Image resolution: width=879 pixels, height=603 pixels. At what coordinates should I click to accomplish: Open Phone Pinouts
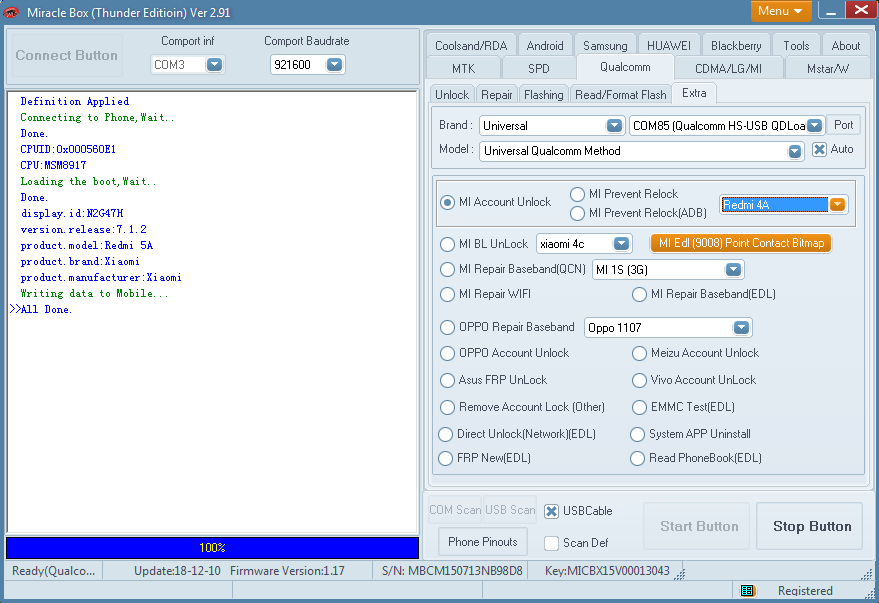pyautogui.click(x=483, y=542)
